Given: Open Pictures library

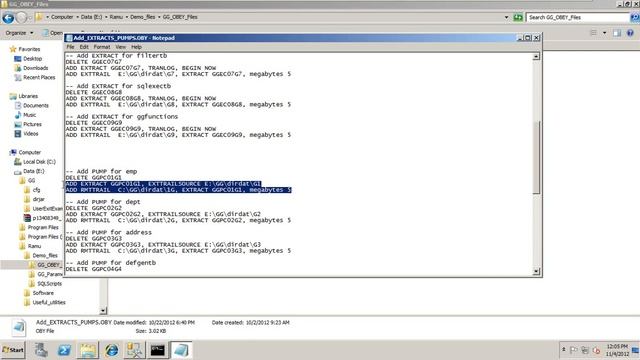Looking at the screenshot, I should [x=32, y=124].
